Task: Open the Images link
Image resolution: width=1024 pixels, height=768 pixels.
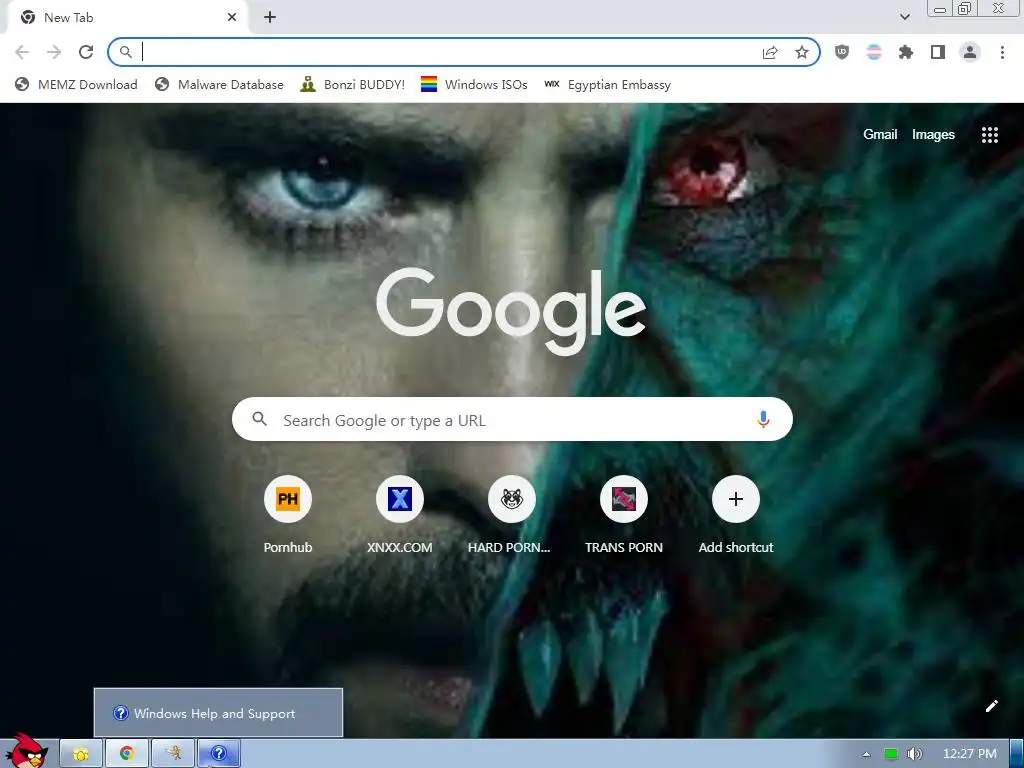Action: [933, 135]
